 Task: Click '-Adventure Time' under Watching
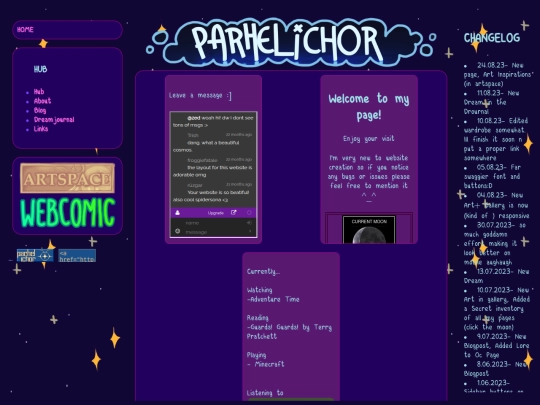click(273, 299)
